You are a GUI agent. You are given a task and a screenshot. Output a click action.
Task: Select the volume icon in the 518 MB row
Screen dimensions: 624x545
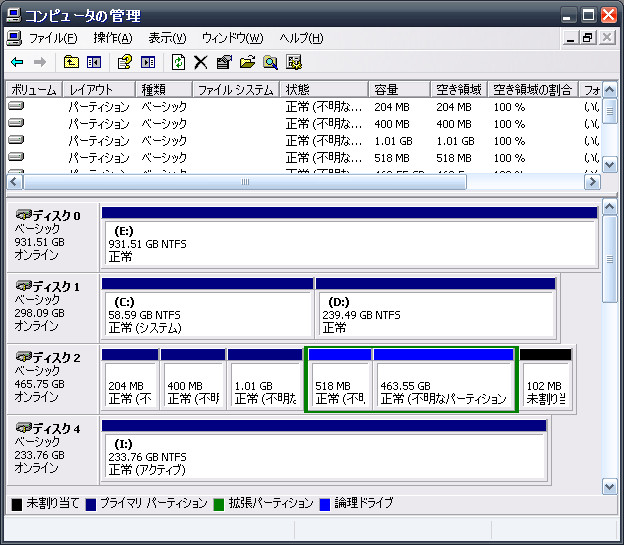pos(16,156)
